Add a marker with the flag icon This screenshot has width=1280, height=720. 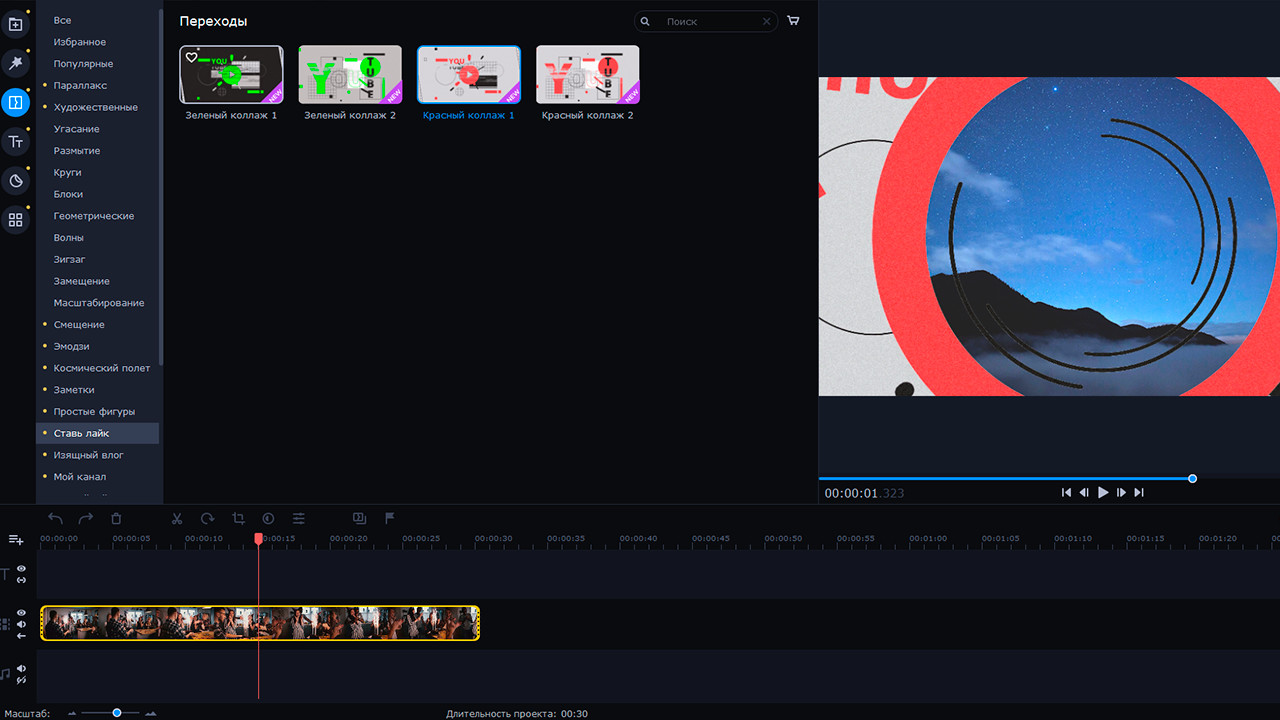pyautogui.click(x=390, y=518)
